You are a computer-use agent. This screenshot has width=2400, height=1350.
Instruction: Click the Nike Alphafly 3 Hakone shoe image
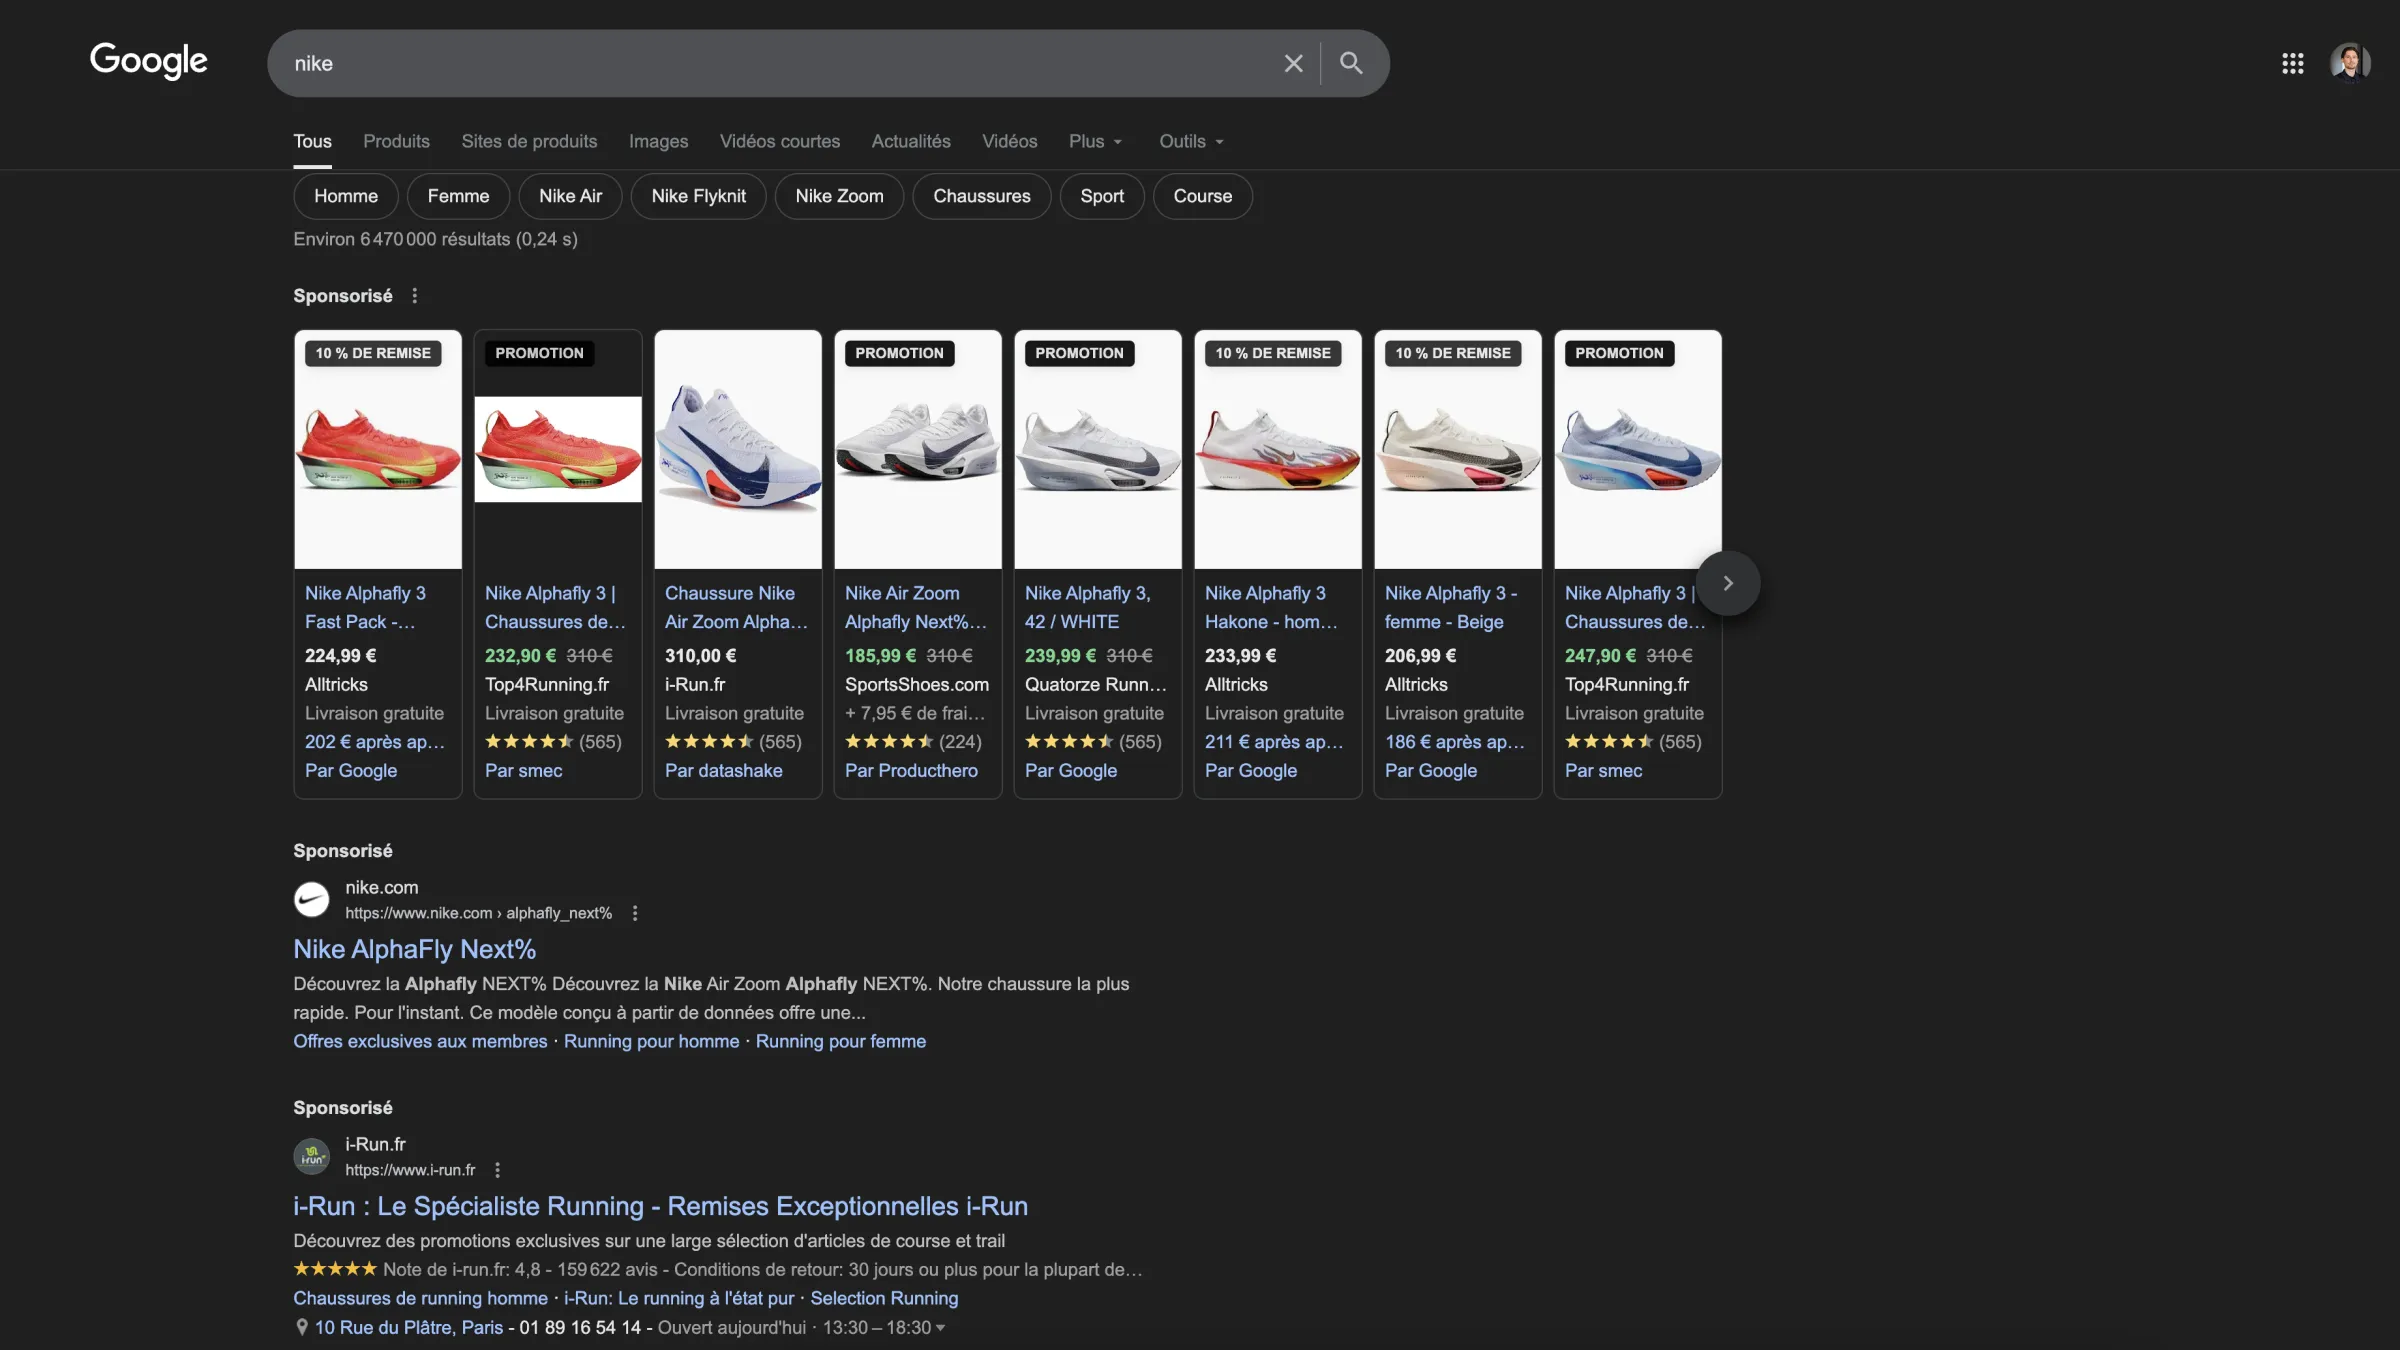(x=1277, y=450)
